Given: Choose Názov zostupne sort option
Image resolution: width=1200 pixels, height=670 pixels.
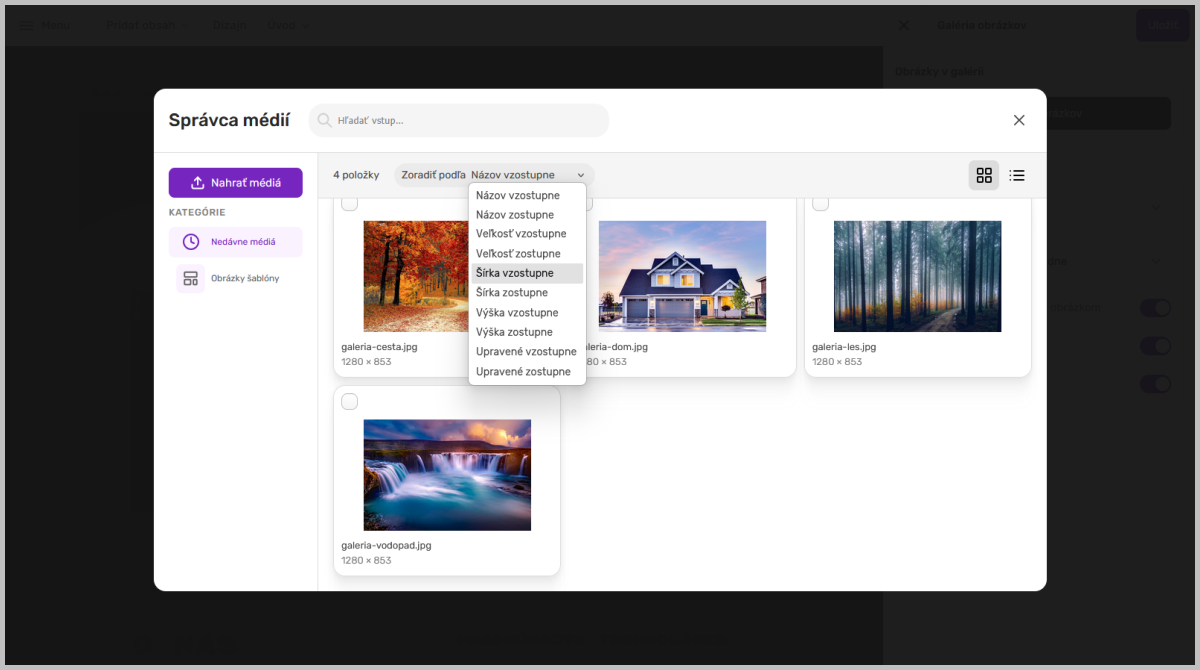Looking at the screenshot, I should [527, 215].
